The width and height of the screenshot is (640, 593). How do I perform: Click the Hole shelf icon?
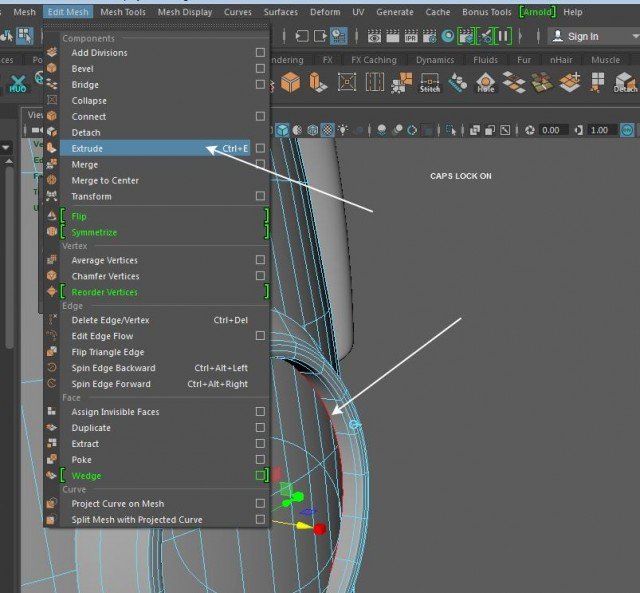(485, 82)
